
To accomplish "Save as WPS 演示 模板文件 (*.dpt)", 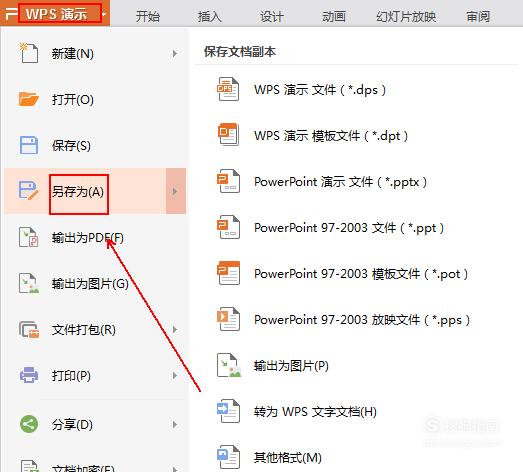I will click(331, 136).
